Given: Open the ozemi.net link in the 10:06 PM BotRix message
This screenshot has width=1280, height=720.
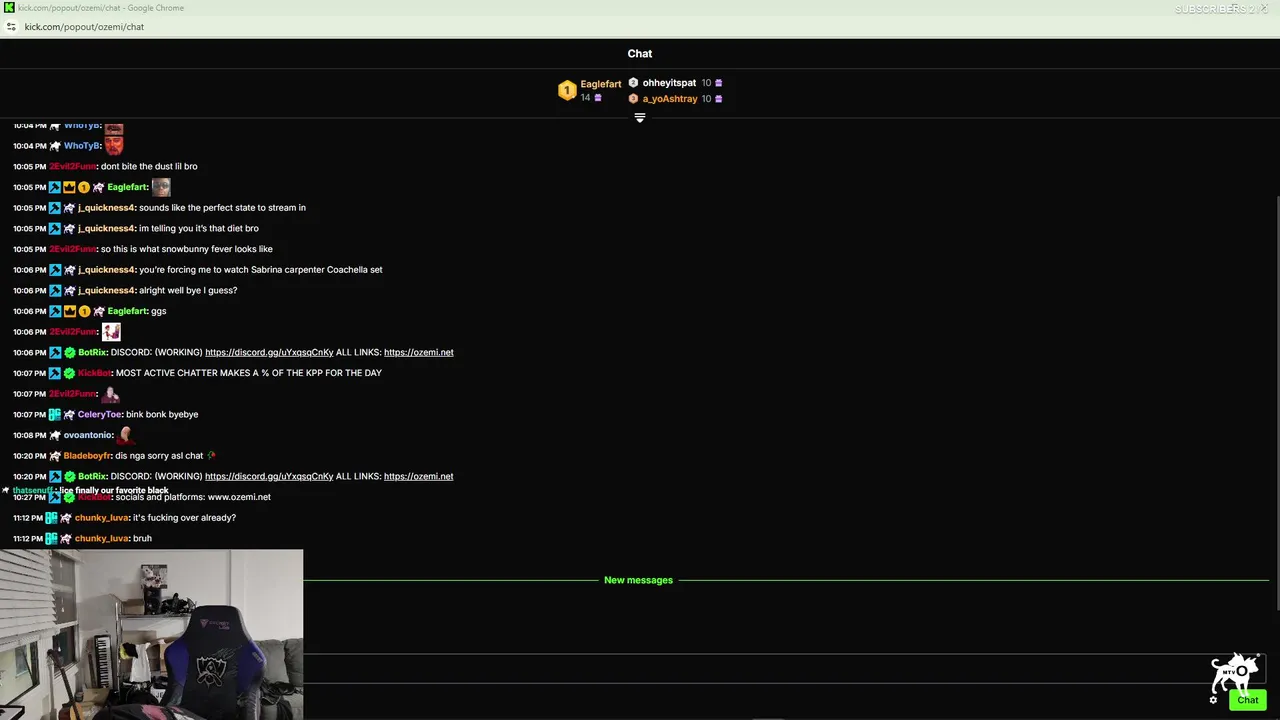Looking at the screenshot, I should (x=419, y=352).
